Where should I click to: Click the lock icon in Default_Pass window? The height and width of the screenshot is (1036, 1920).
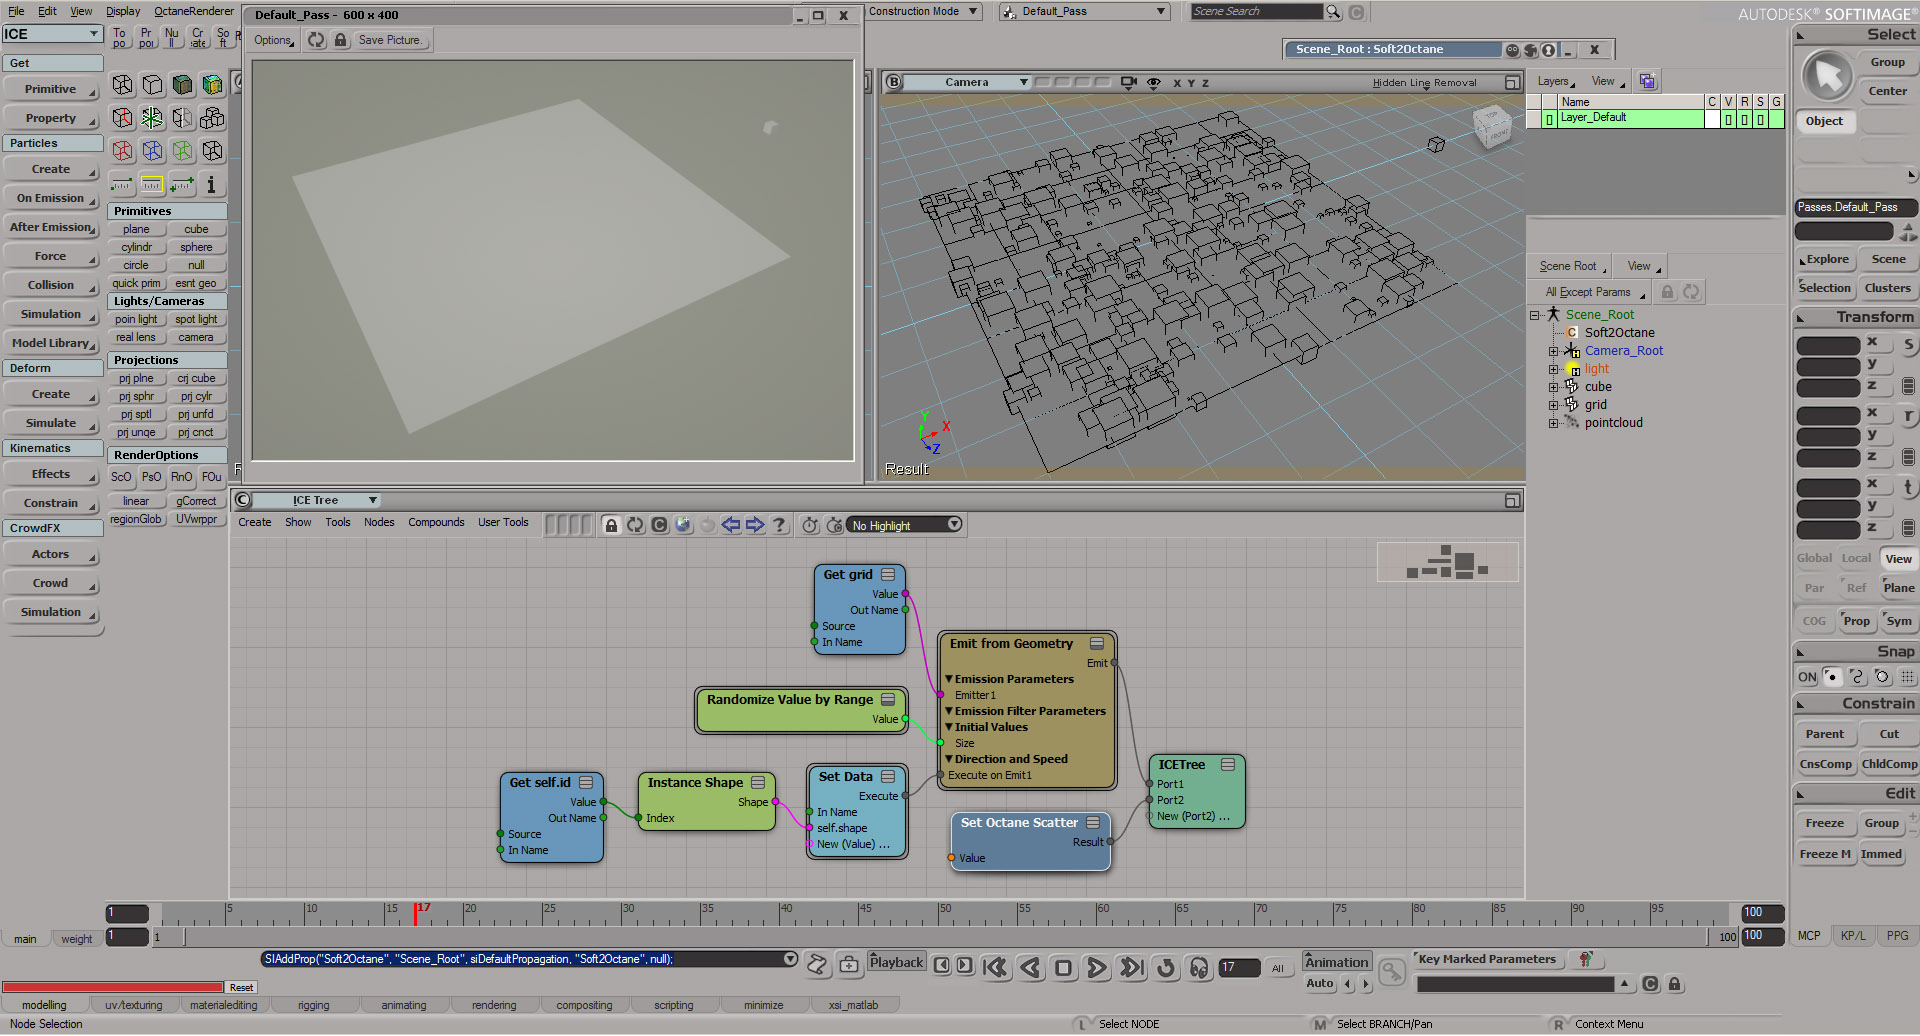click(x=340, y=40)
